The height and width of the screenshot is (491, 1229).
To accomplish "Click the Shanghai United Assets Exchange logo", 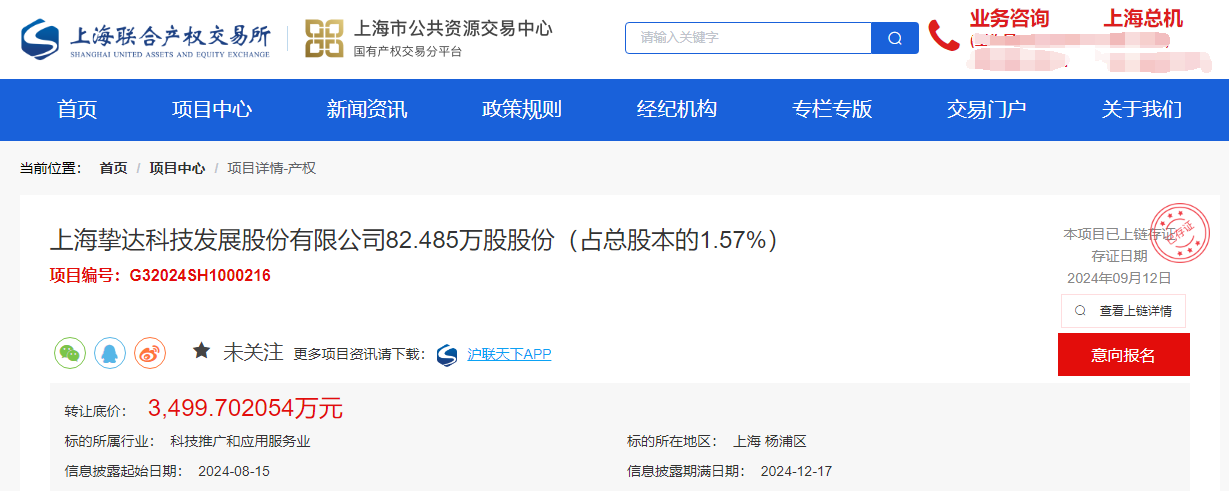I will (x=145, y=39).
